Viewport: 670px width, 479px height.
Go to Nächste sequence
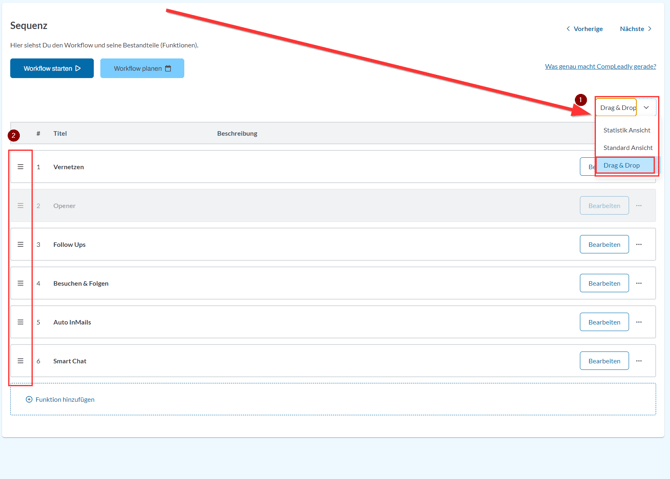tap(635, 29)
